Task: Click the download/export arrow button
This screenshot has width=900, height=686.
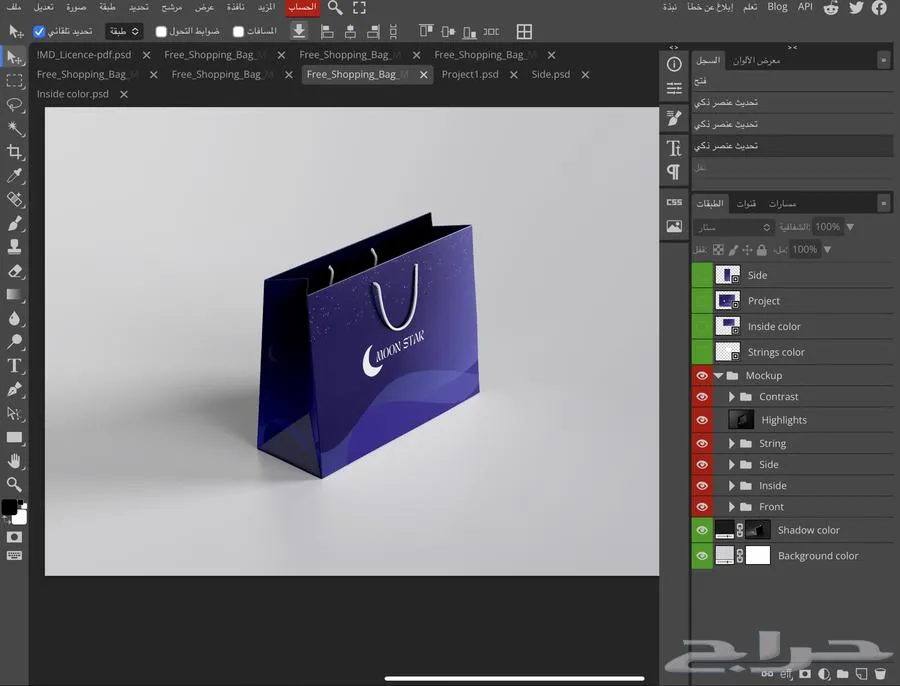Action: coord(298,31)
